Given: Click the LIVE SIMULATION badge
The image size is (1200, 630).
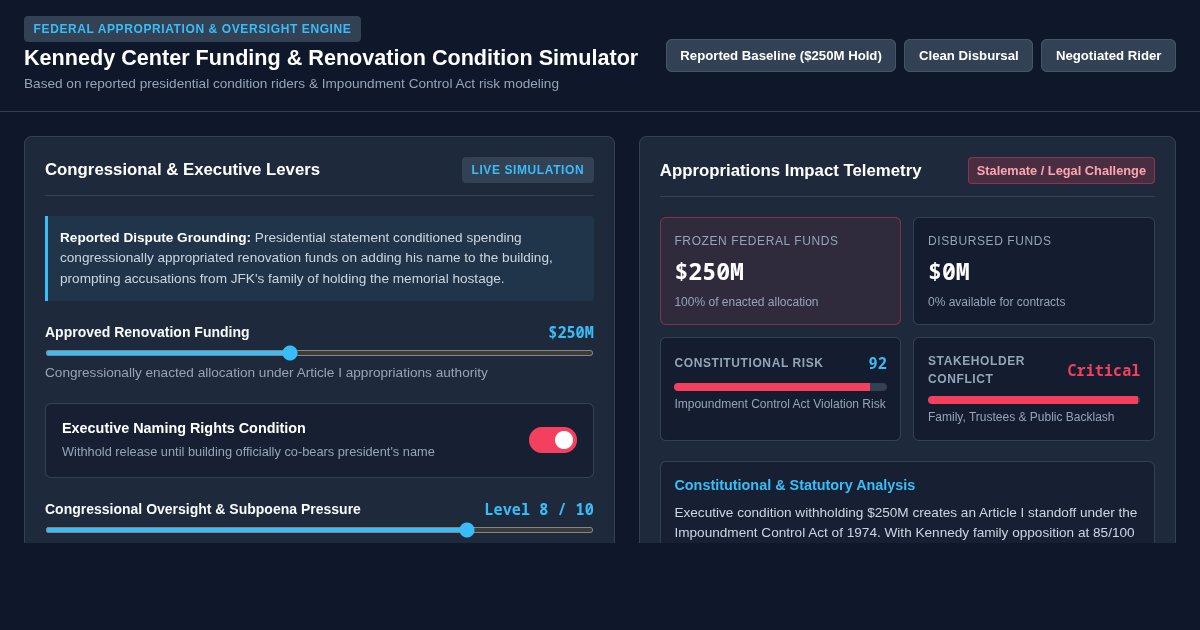Looking at the screenshot, I should (x=528, y=170).
